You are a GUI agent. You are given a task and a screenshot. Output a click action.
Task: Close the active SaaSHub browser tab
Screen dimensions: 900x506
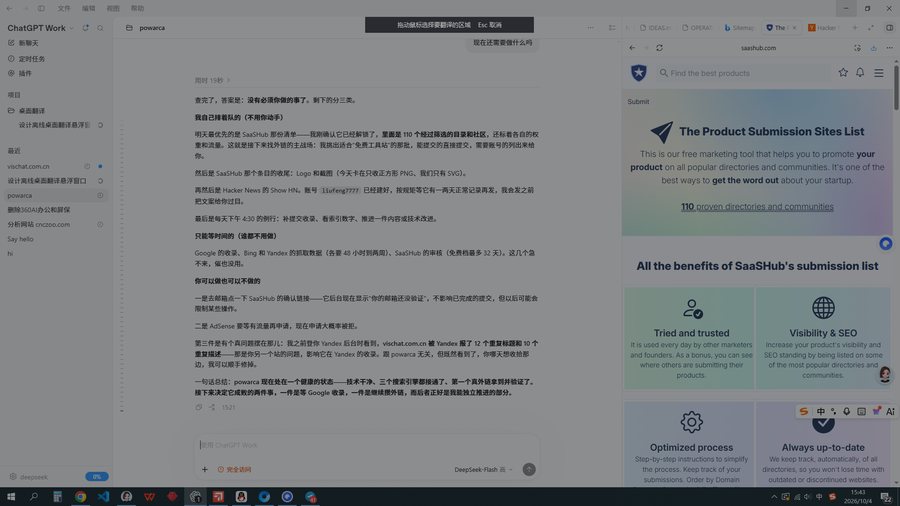pos(794,28)
